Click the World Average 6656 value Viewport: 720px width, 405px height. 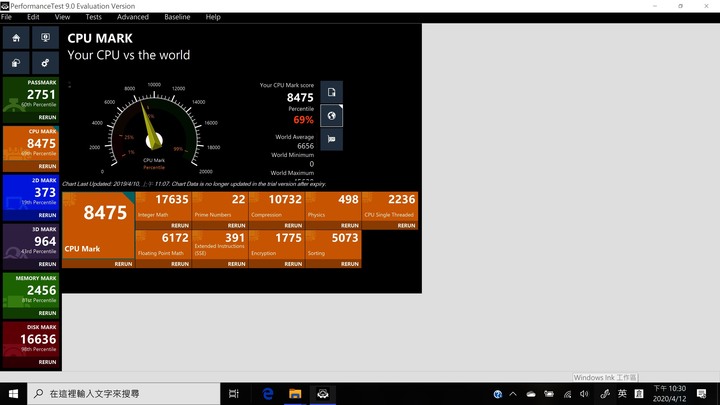tap(305, 146)
